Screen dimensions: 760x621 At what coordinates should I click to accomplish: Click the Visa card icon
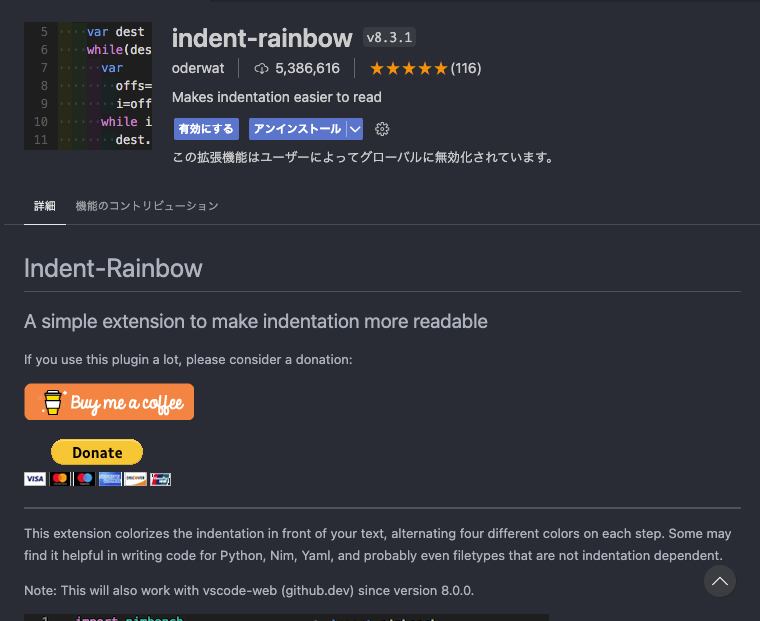(35, 479)
